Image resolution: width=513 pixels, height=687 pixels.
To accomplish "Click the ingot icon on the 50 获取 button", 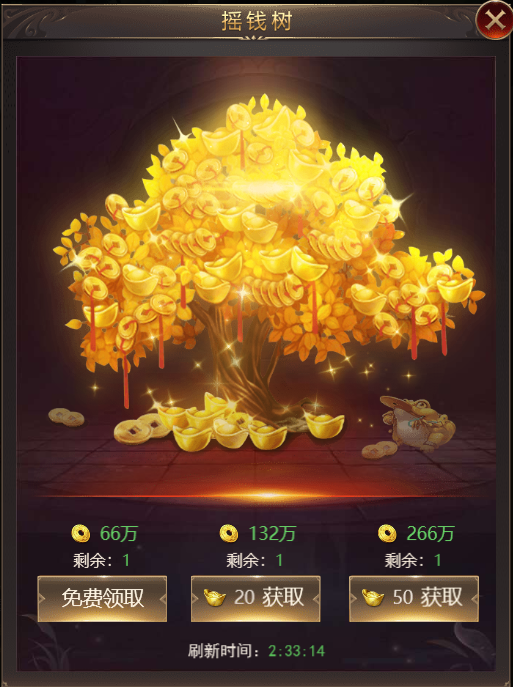I will click(x=373, y=598).
